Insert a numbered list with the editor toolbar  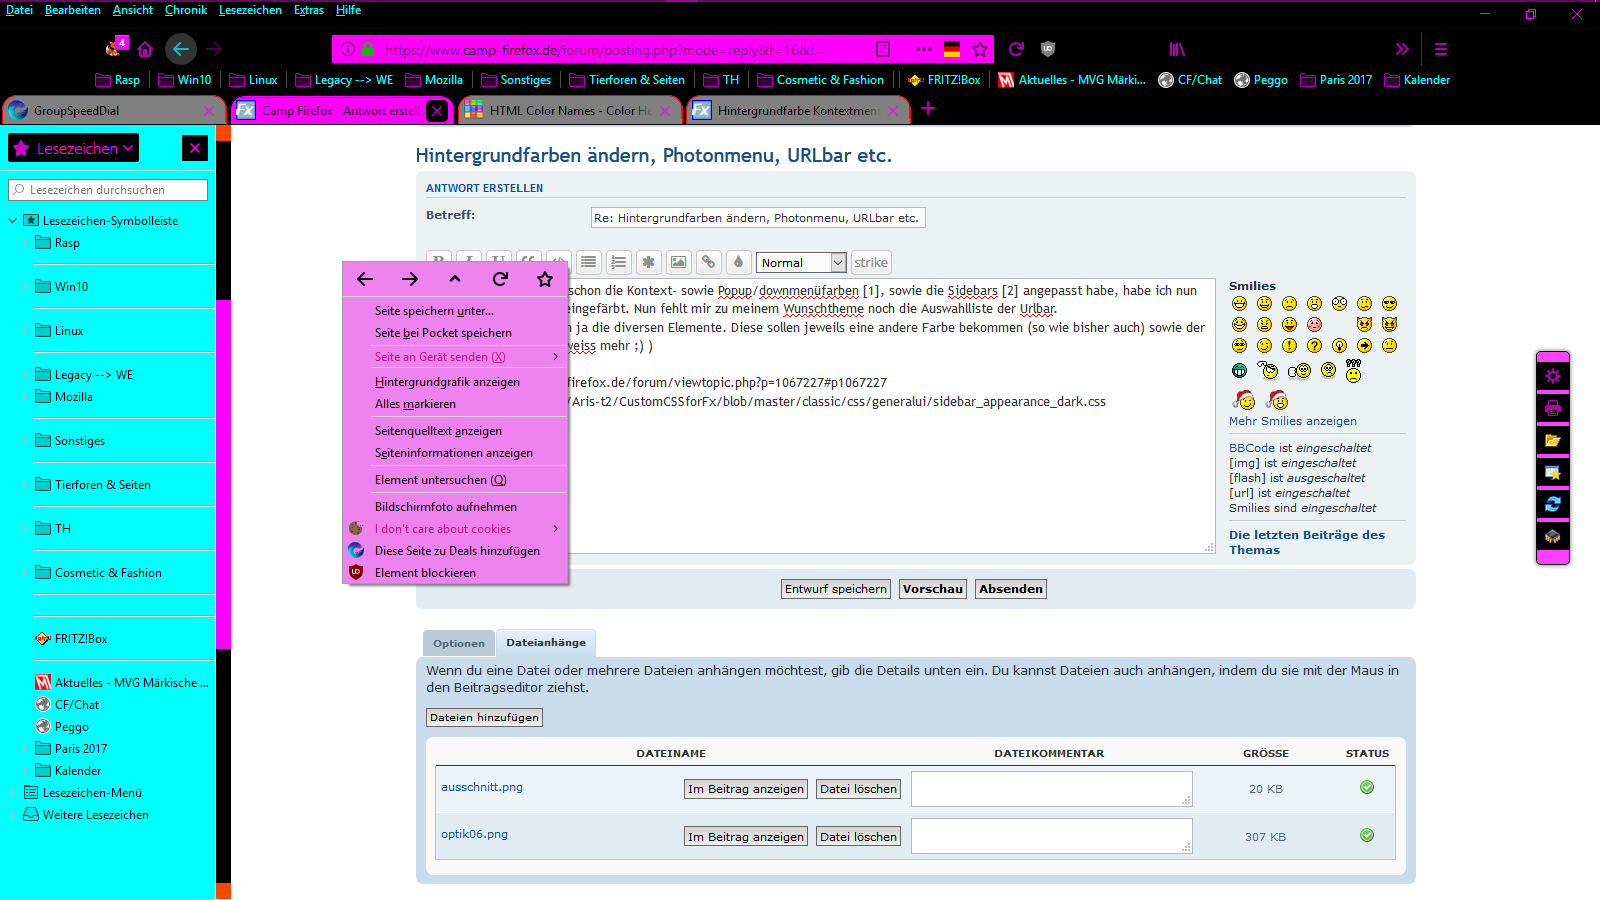tap(619, 262)
